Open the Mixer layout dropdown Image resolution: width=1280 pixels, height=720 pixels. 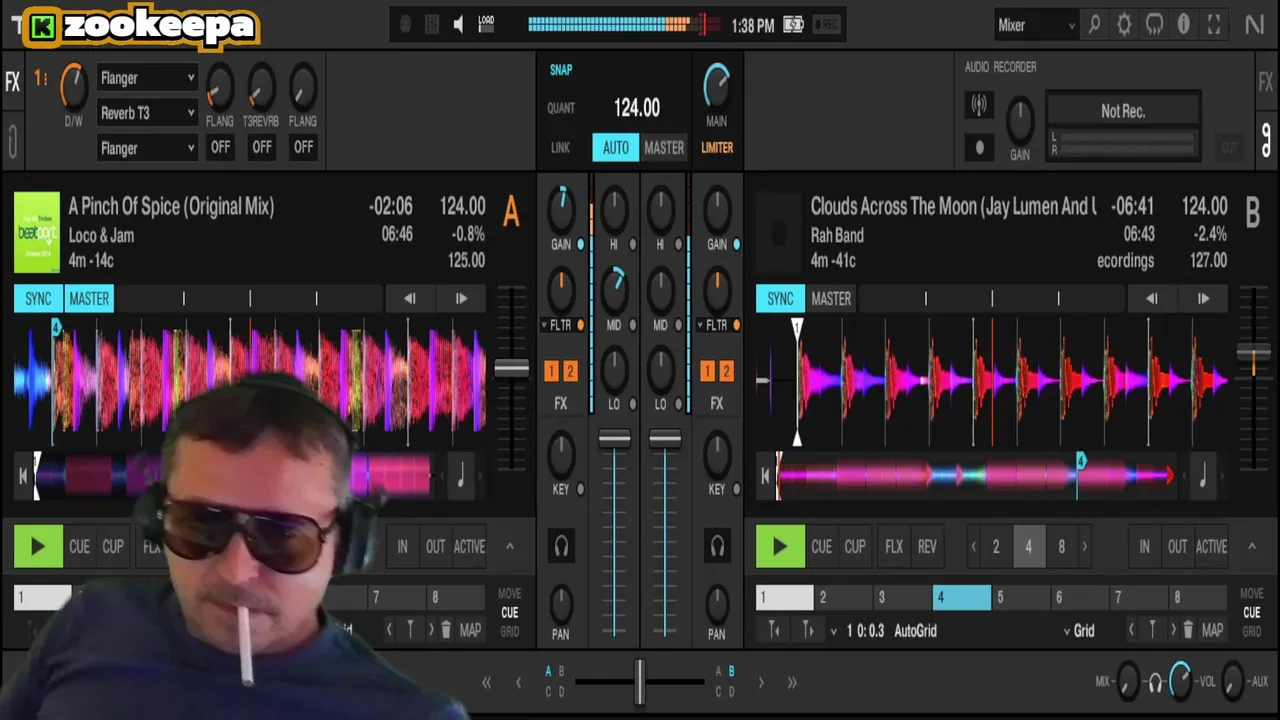[x=1036, y=25]
